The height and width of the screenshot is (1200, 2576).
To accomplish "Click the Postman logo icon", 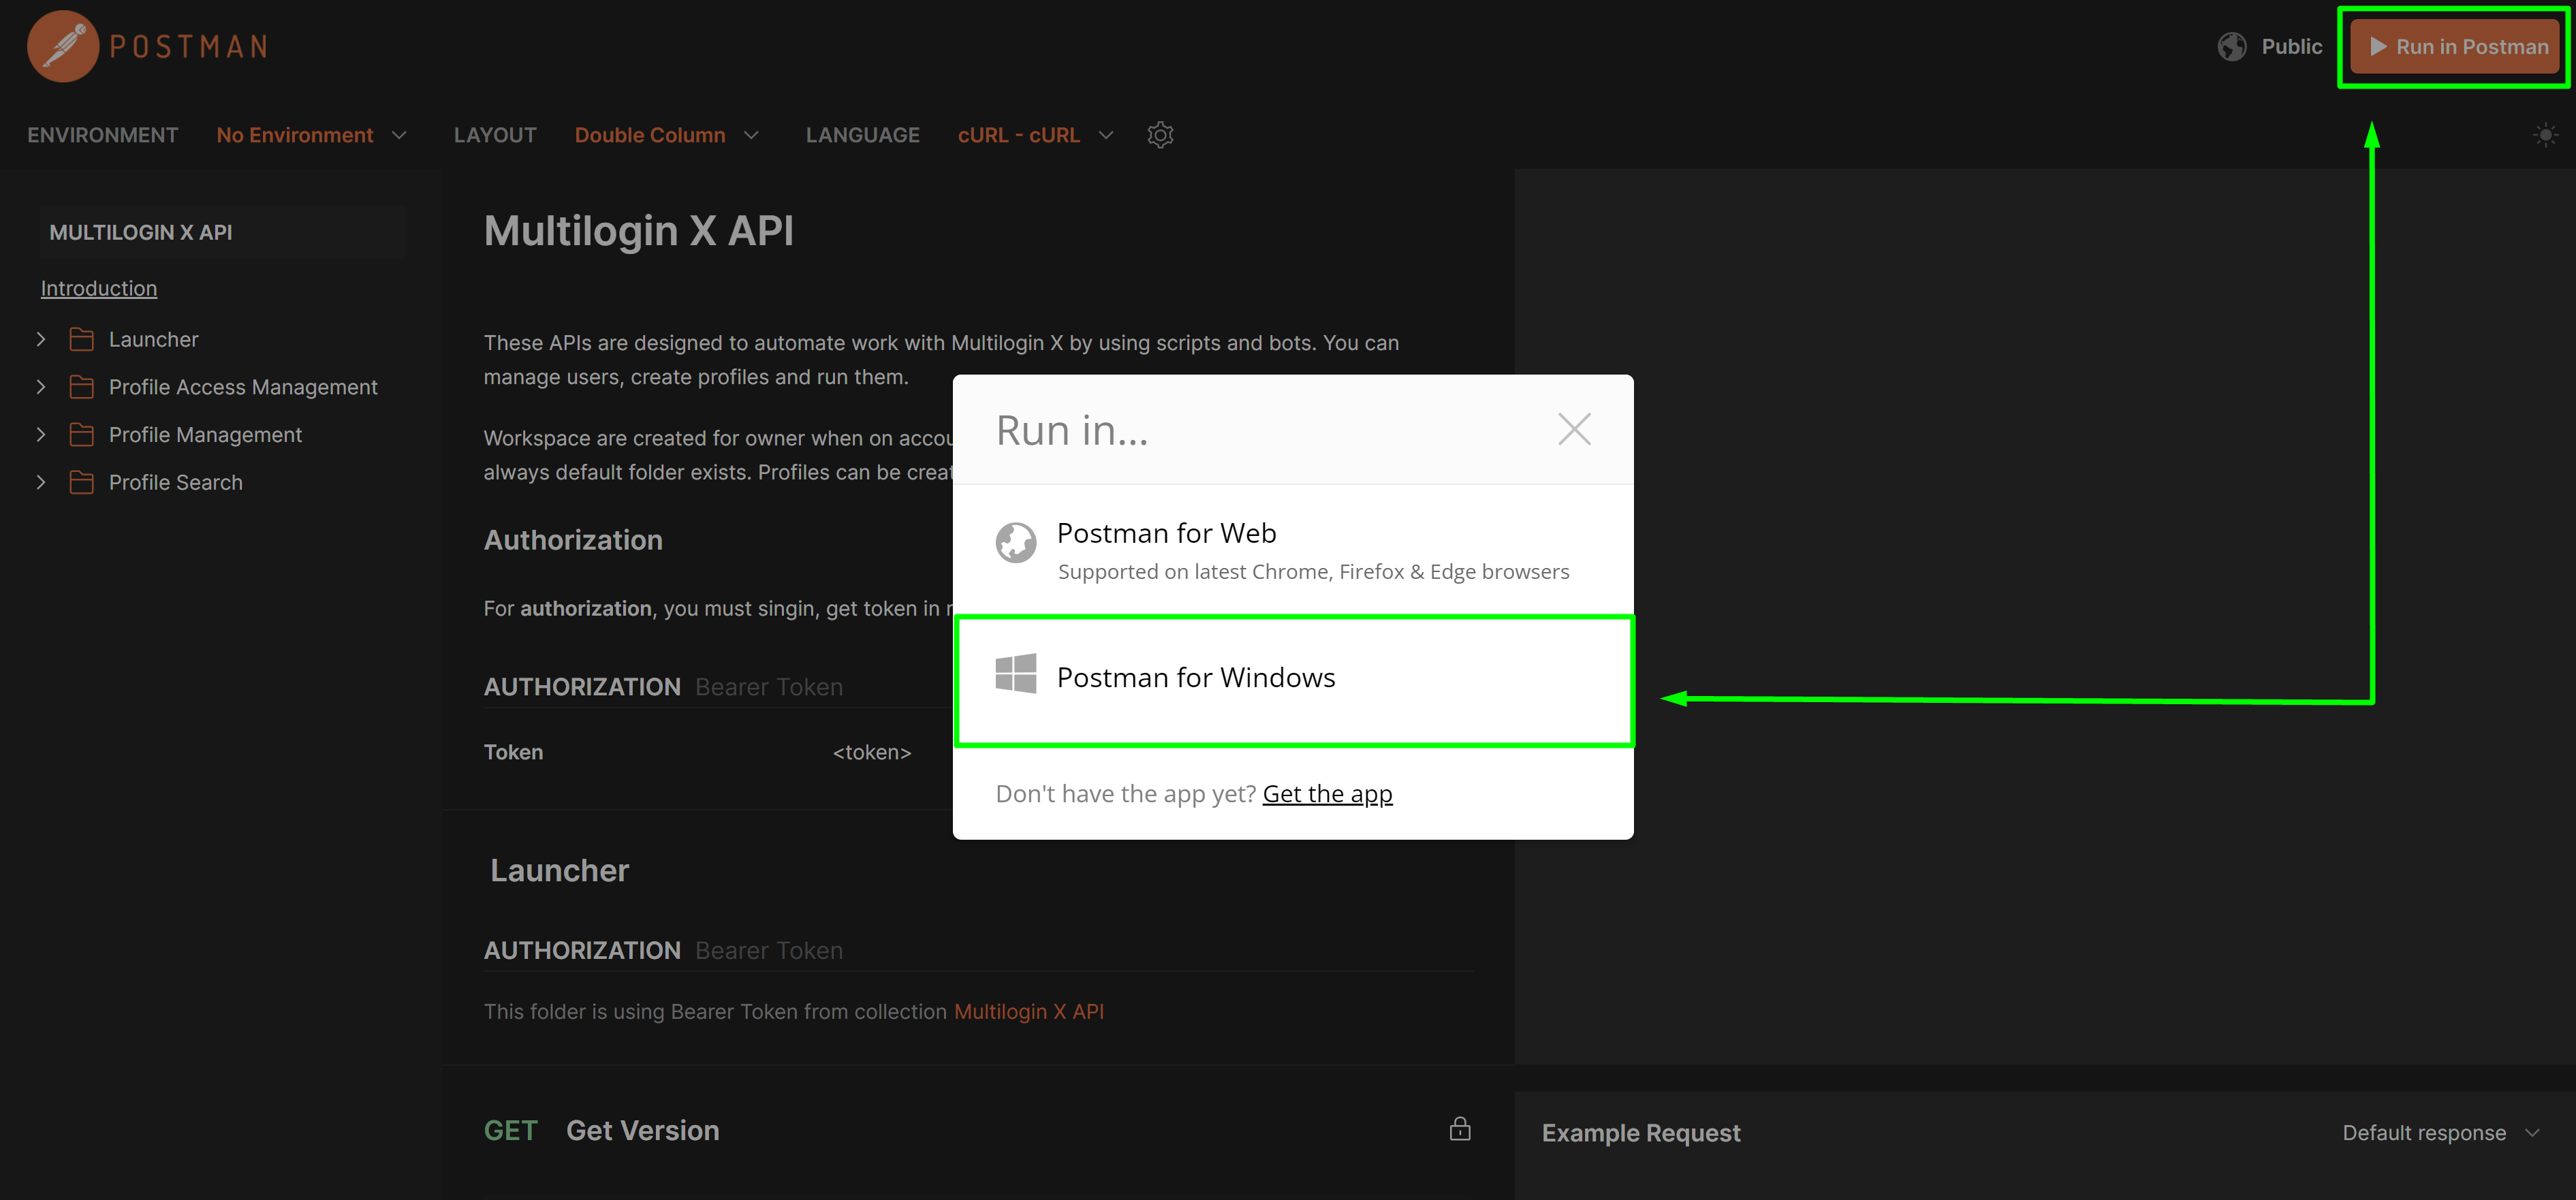I will pos(62,46).
